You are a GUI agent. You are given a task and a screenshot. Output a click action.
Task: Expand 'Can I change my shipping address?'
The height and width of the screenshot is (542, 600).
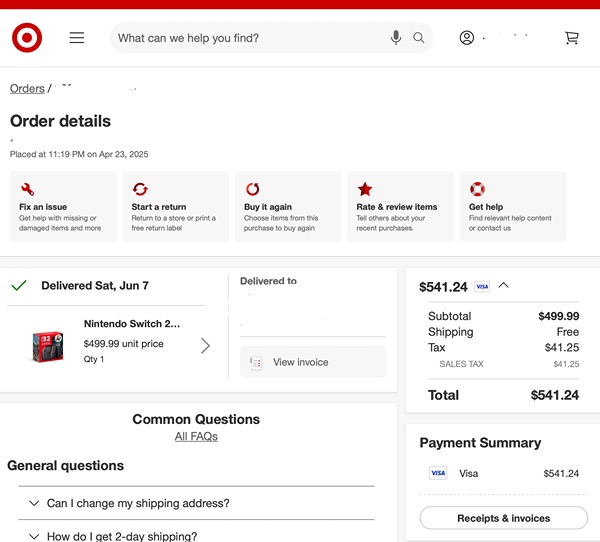coord(196,503)
